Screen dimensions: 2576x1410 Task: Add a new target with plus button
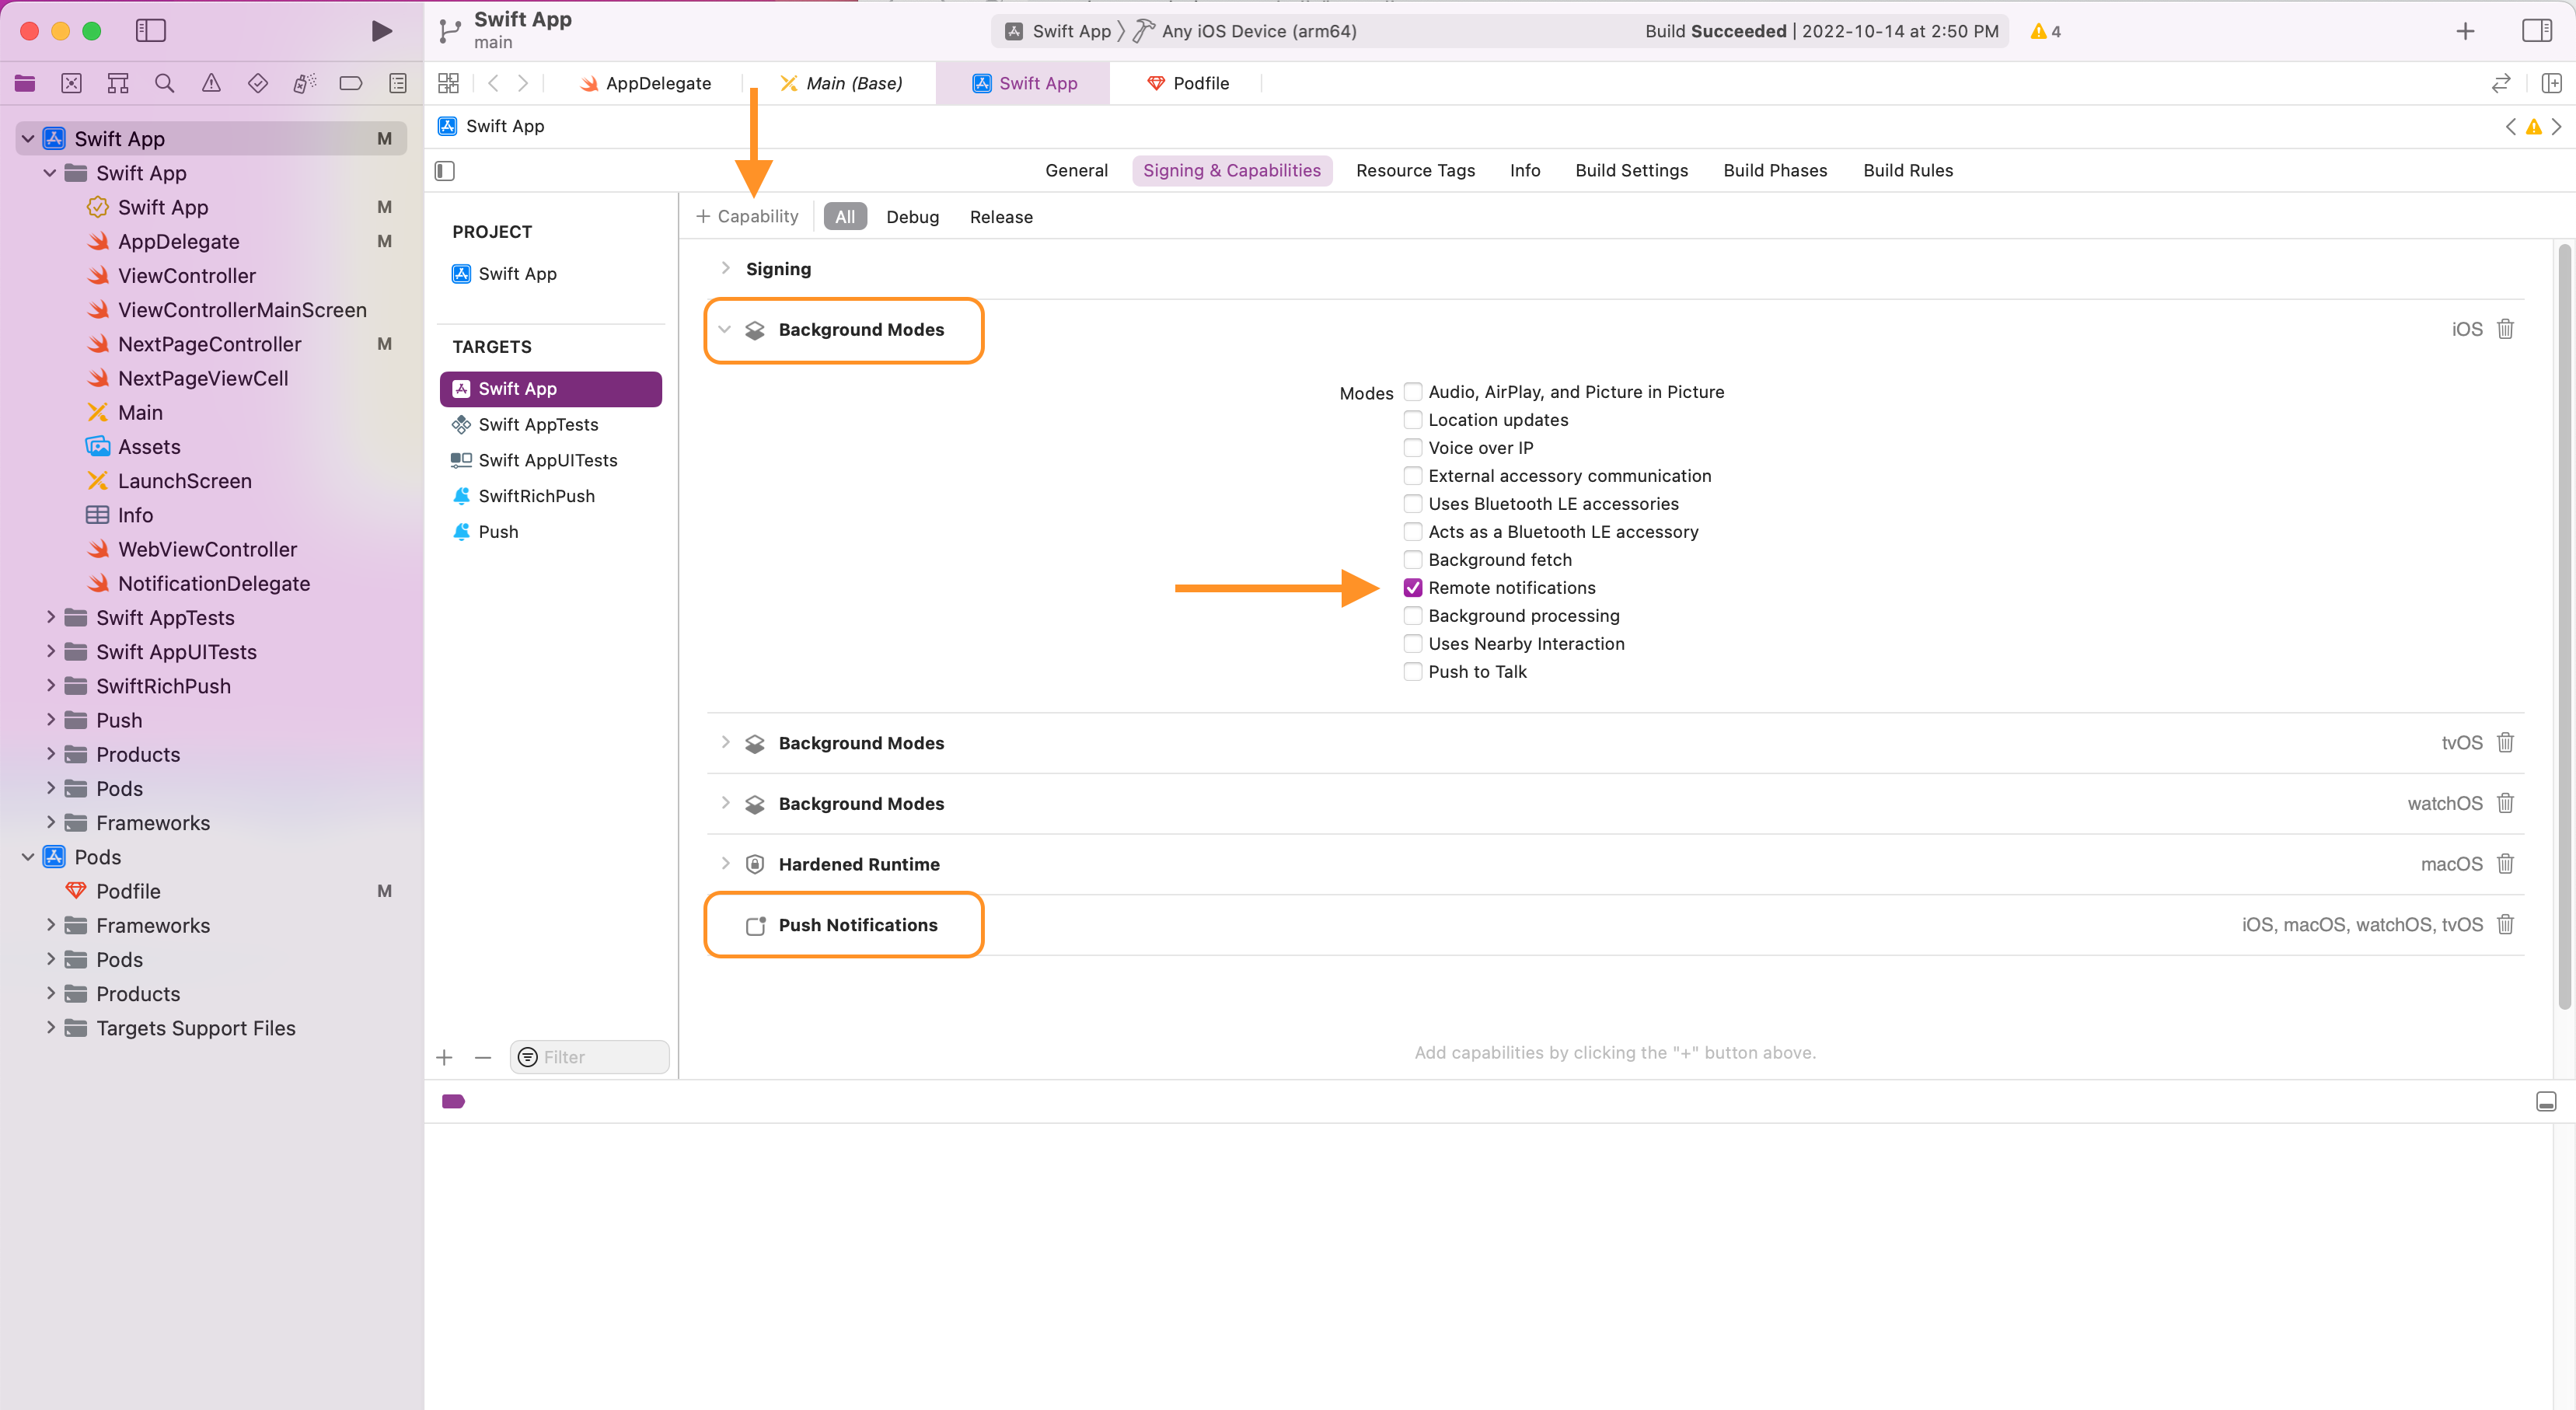(x=445, y=1057)
